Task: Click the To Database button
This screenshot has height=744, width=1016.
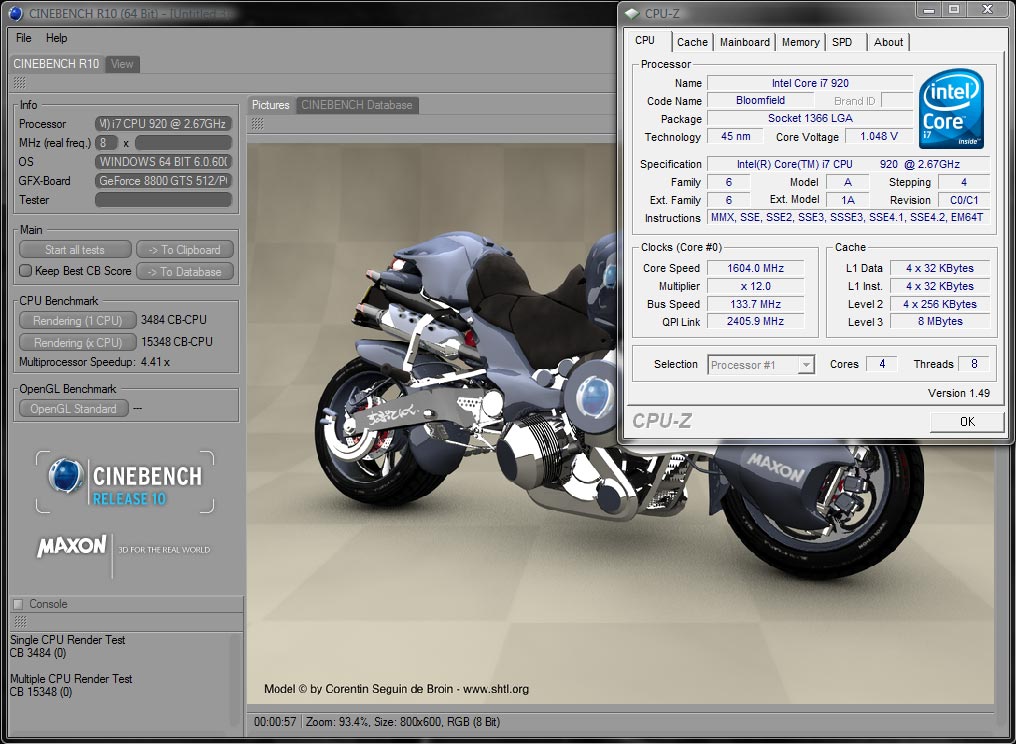Action: pyautogui.click(x=185, y=272)
